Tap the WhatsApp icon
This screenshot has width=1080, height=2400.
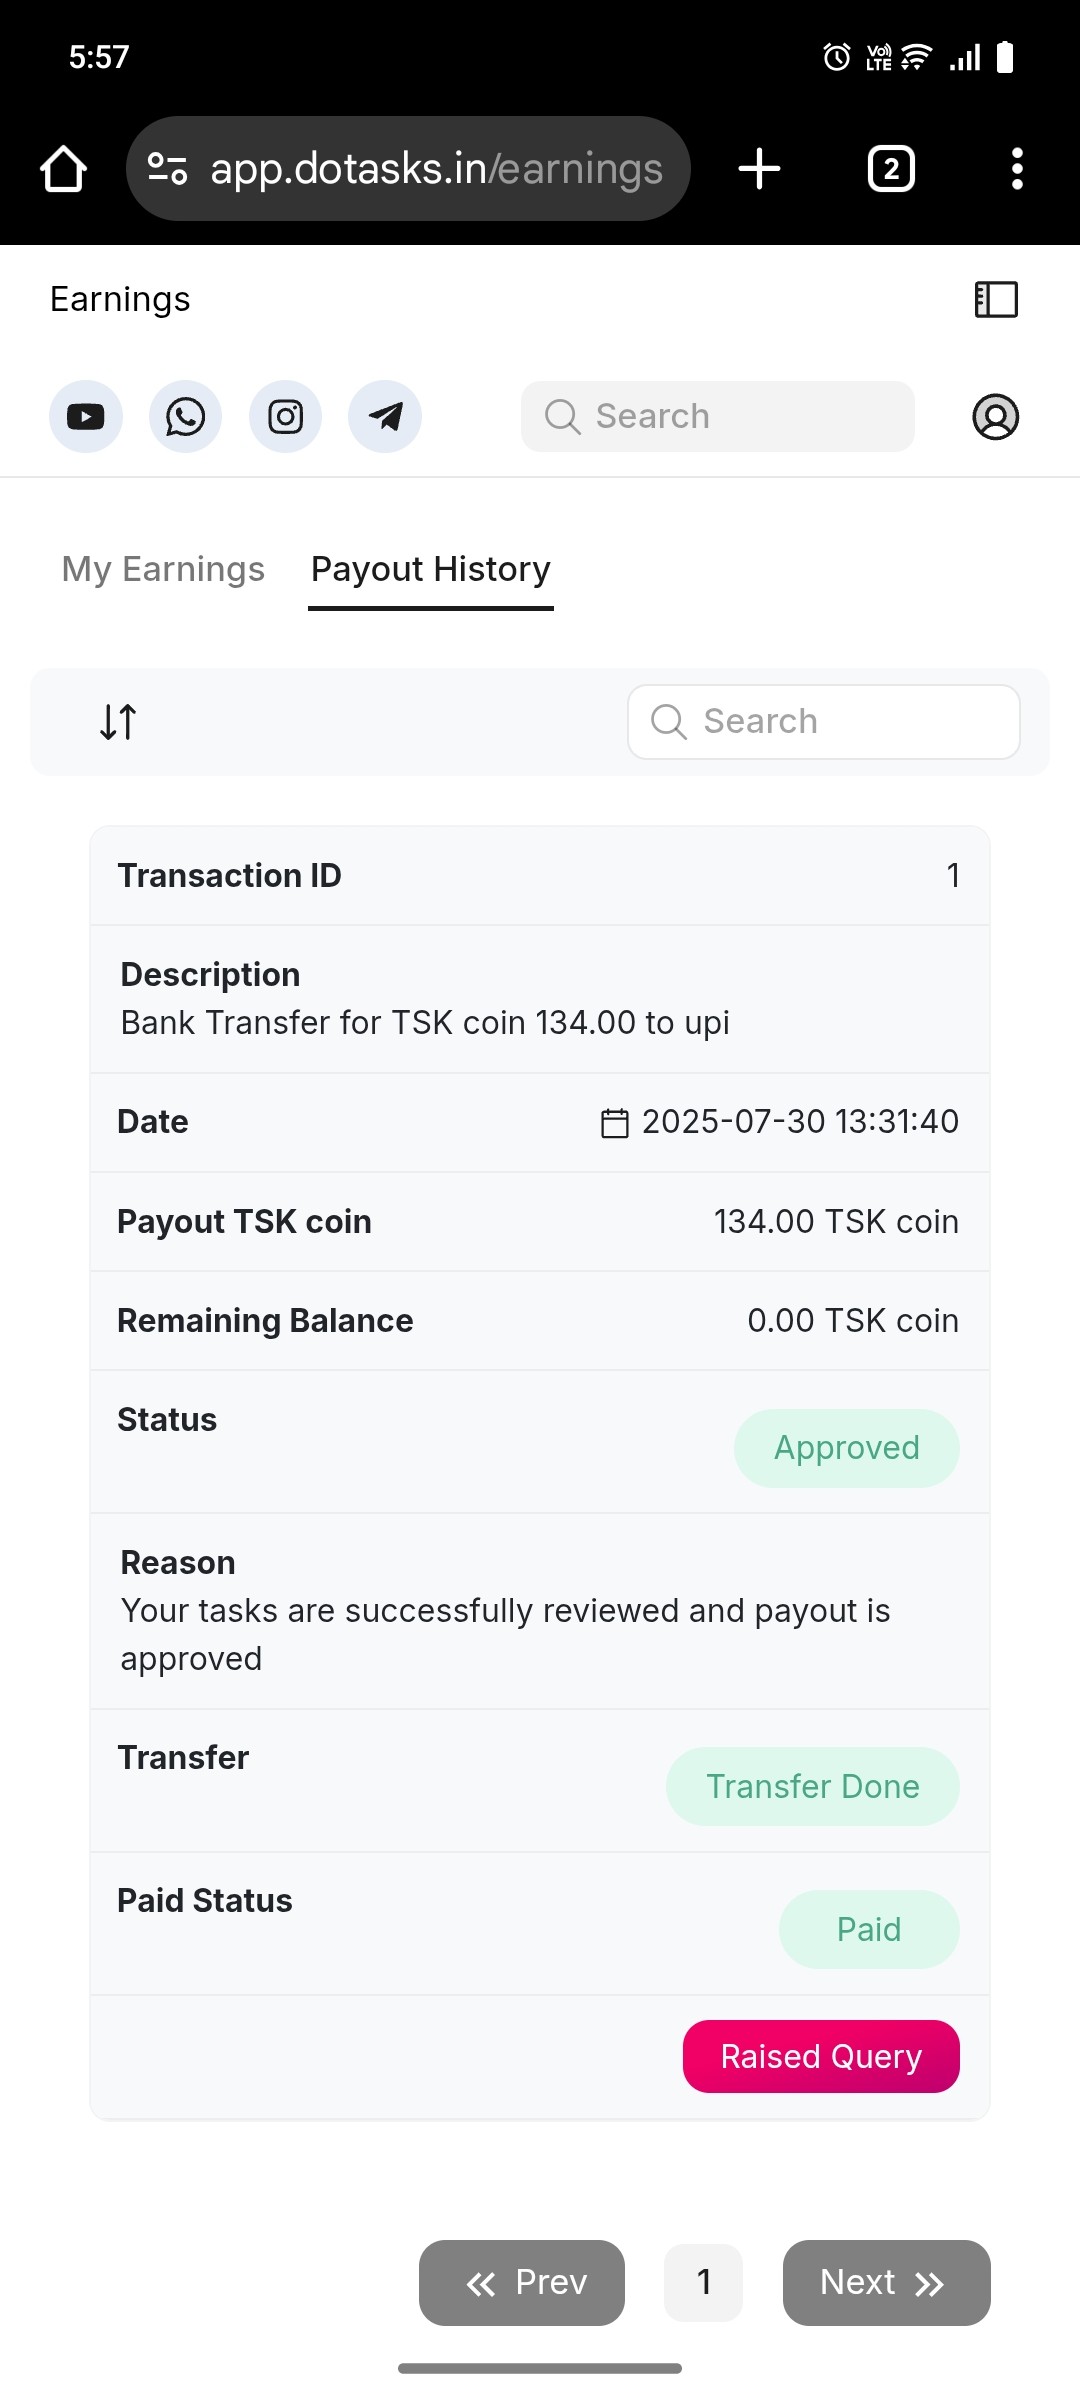pyautogui.click(x=185, y=416)
